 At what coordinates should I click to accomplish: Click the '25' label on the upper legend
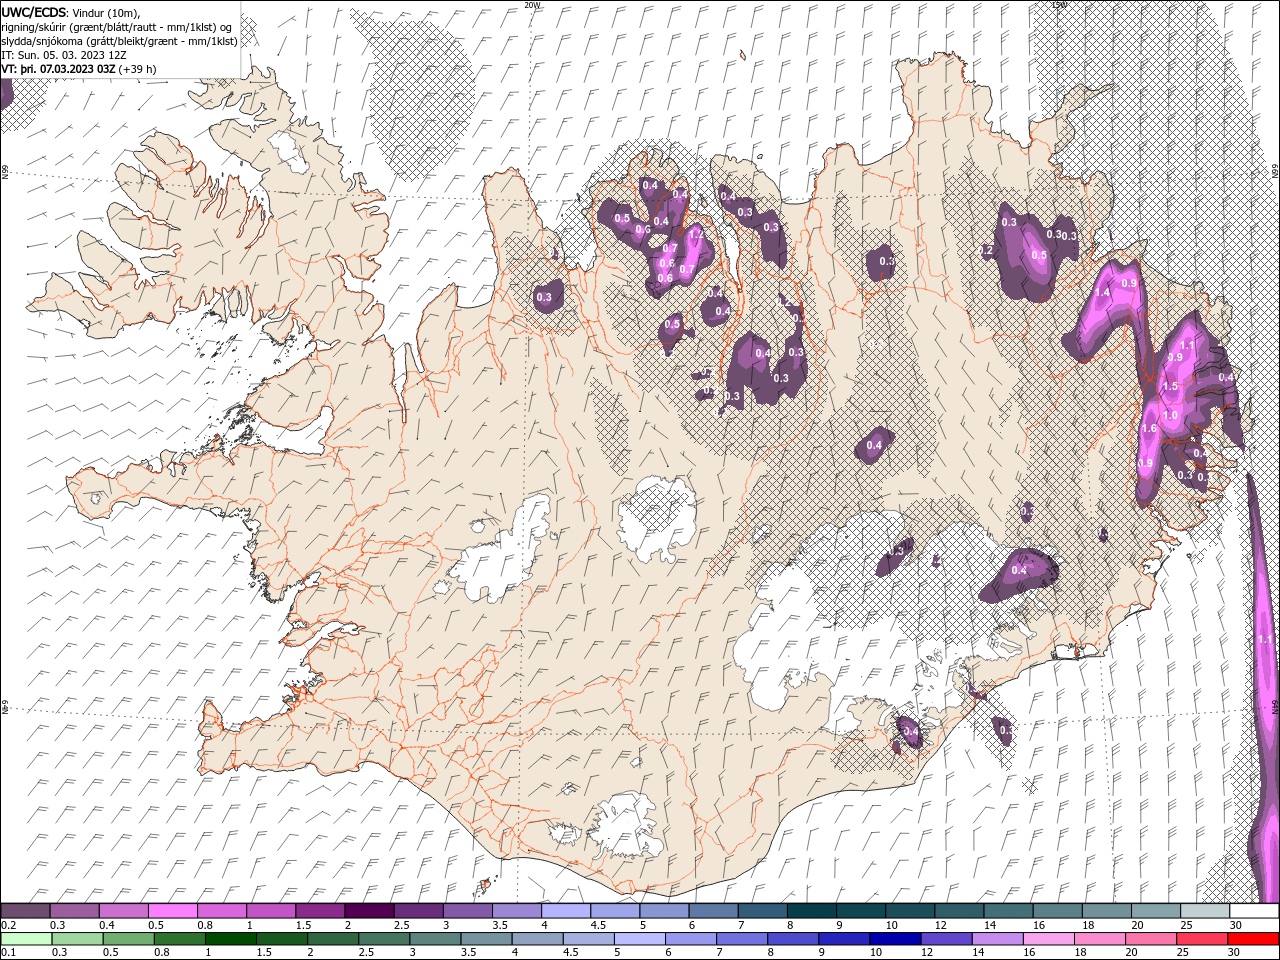coord(1187,925)
